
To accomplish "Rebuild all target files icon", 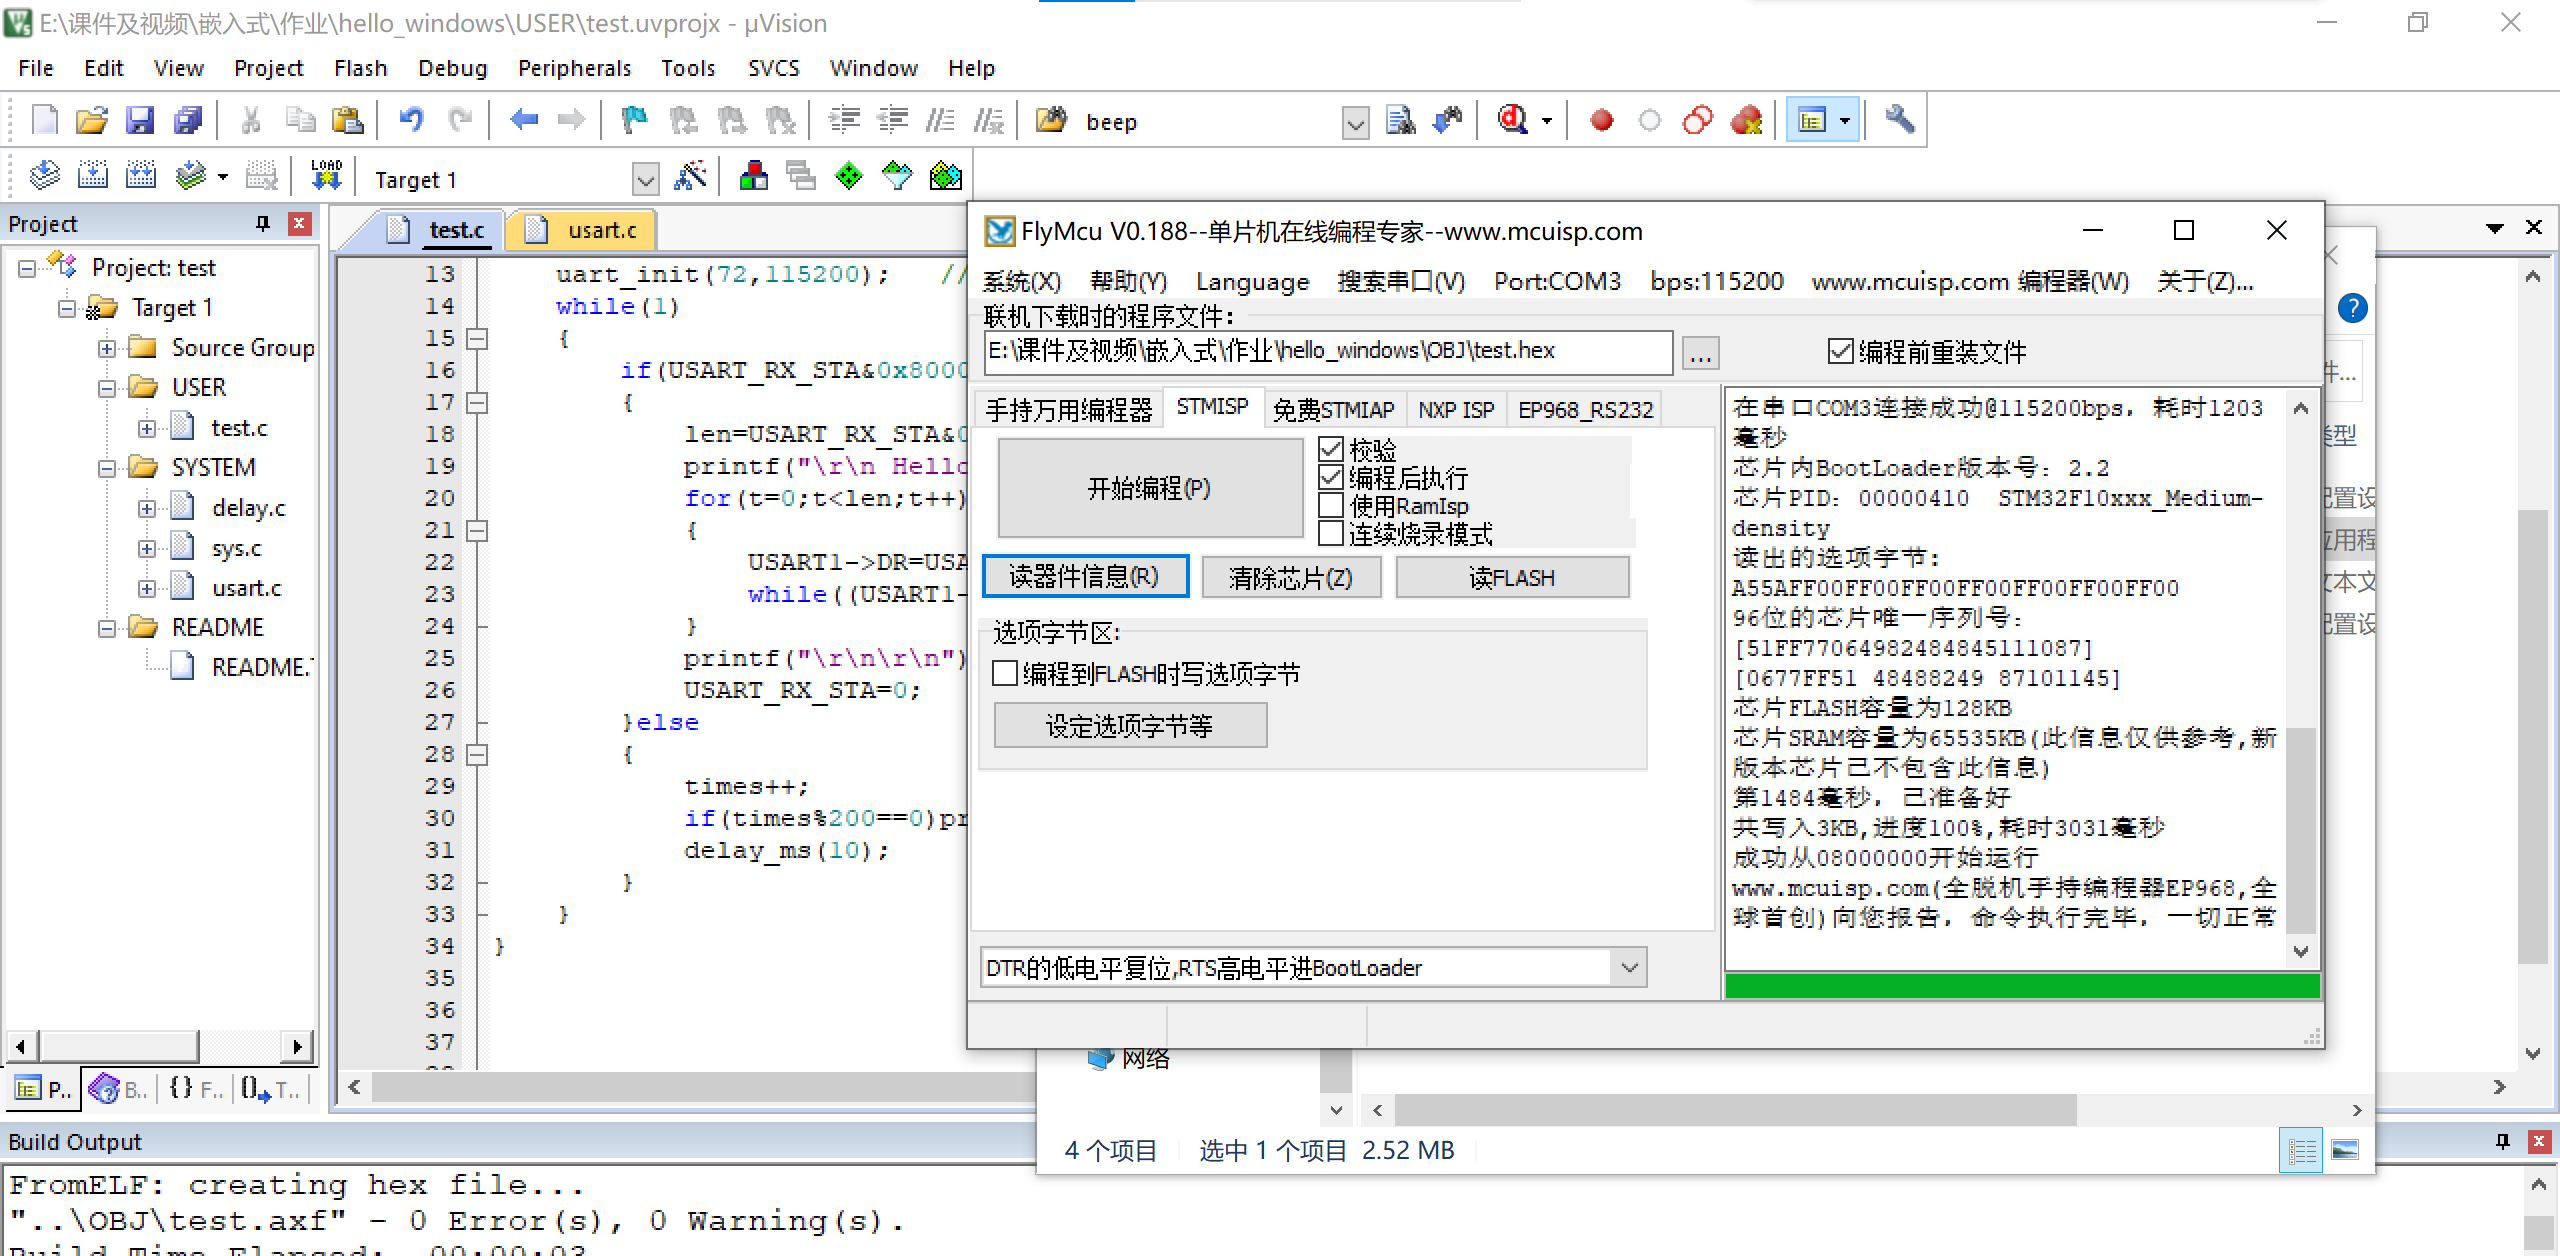I will pyautogui.click(x=141, y=174).
